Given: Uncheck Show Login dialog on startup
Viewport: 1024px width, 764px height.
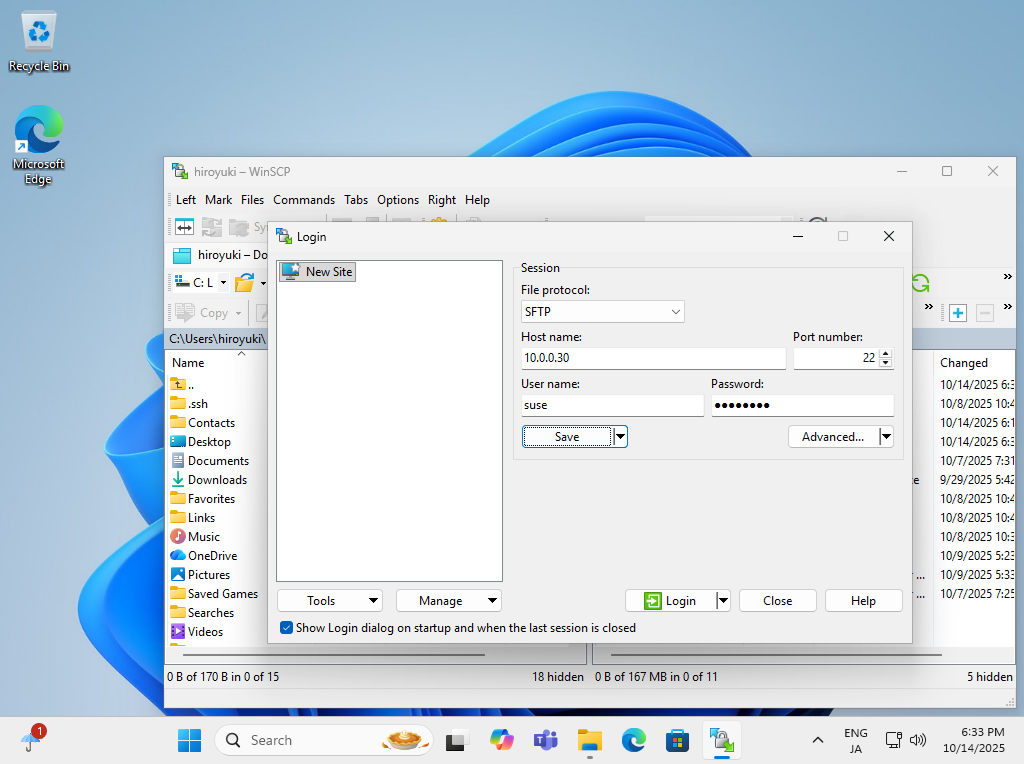Looking at the screenshot, I should click(x=287, y=628).
